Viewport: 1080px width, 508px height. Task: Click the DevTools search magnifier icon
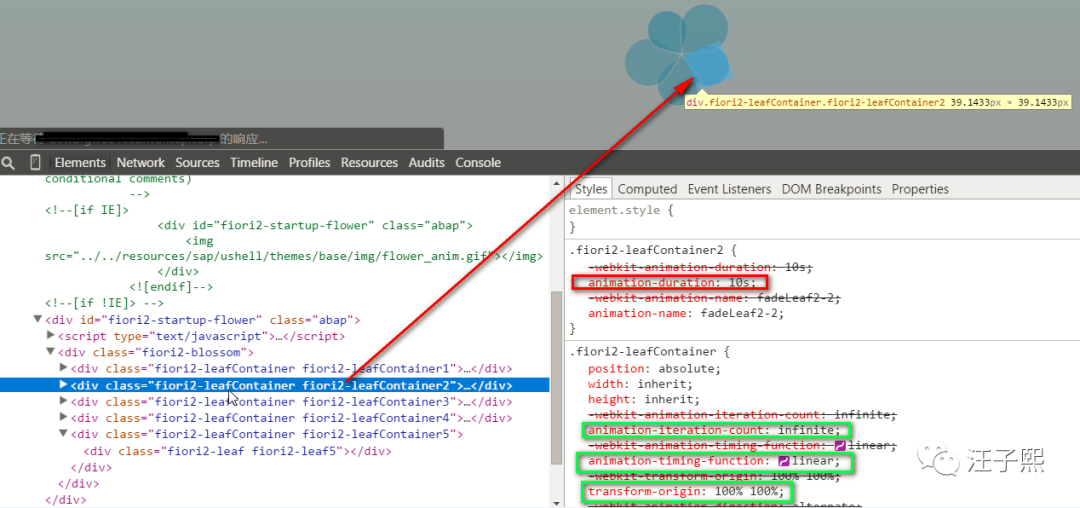pos(8,163)
